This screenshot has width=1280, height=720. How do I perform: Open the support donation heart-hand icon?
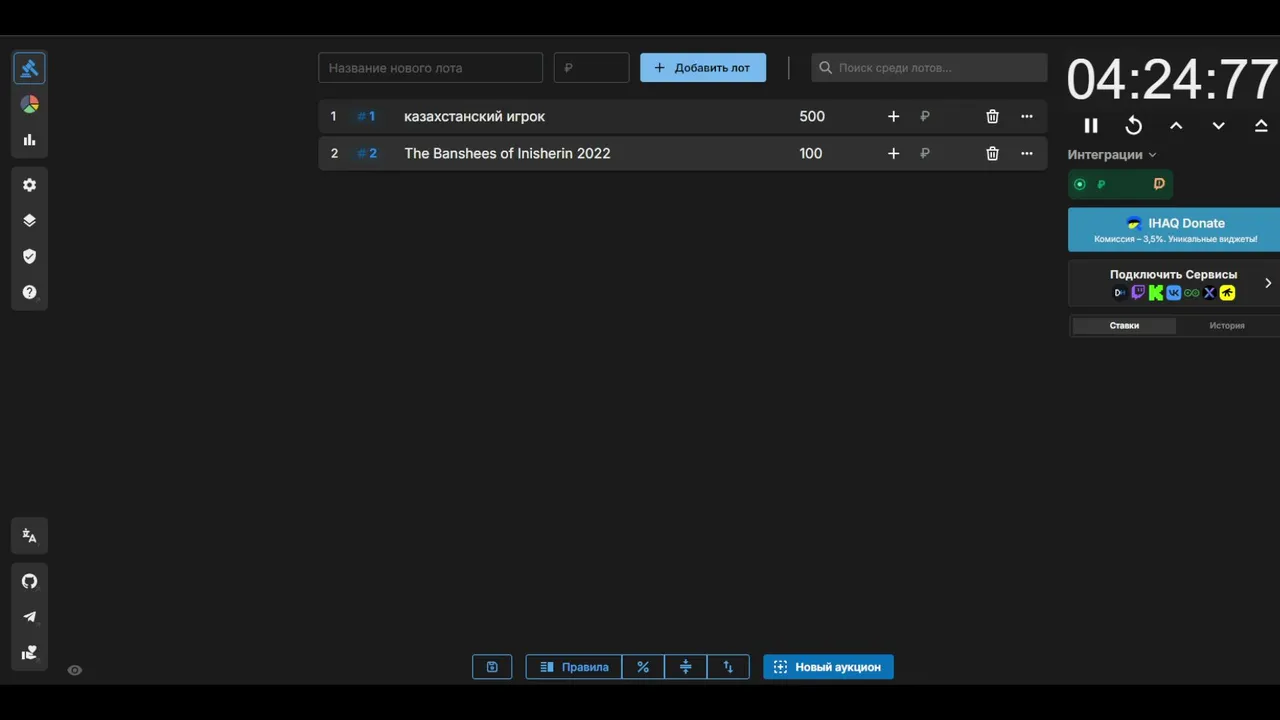coord(29,653)
